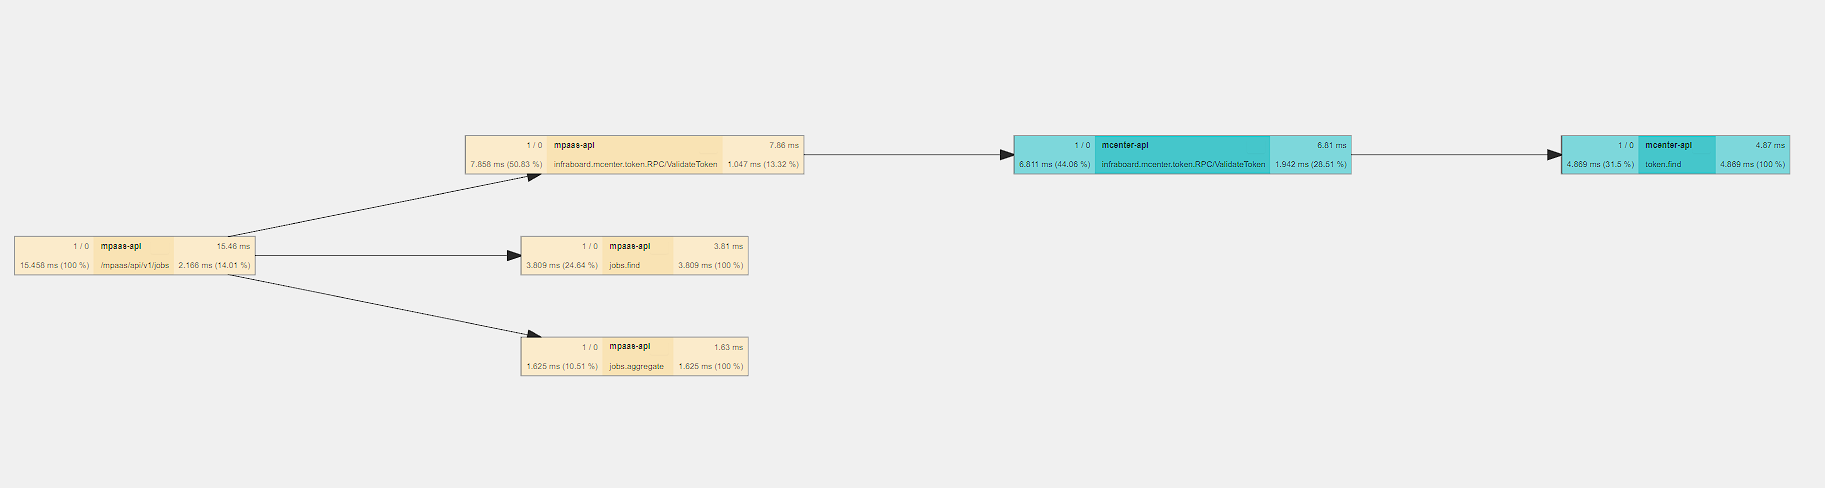Viewport: 1825px width, 488px height.
Task: Click the 3.809 ms (24.64 %) cell
Action: point(561,266)
